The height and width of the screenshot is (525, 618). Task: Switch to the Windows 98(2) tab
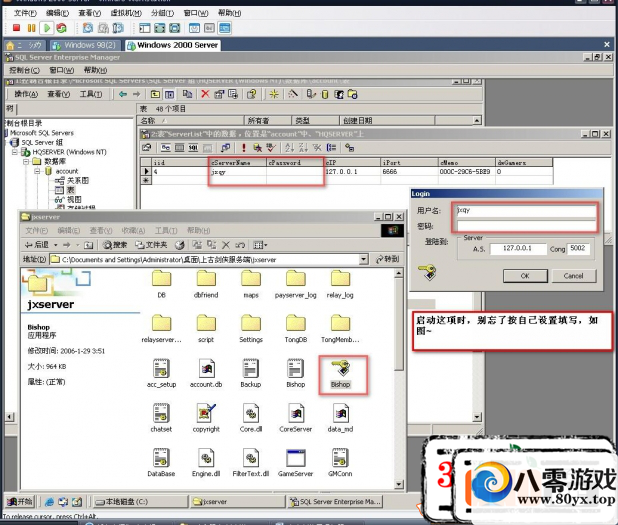[x=84, y=45]
